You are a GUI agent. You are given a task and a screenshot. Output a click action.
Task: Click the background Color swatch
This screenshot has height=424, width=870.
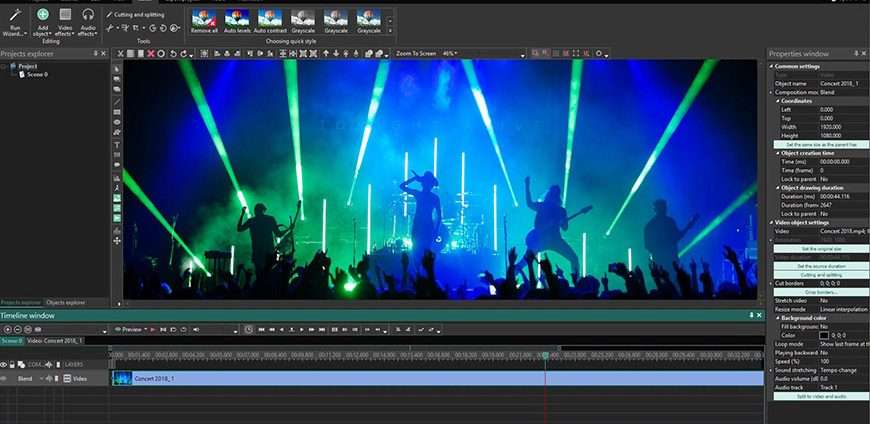click(824, 335)
